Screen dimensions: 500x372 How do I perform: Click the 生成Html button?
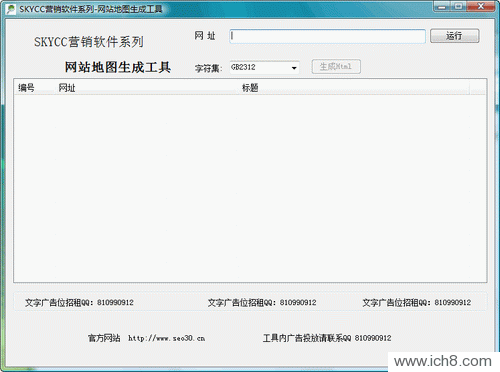click(x=336, y=66)
